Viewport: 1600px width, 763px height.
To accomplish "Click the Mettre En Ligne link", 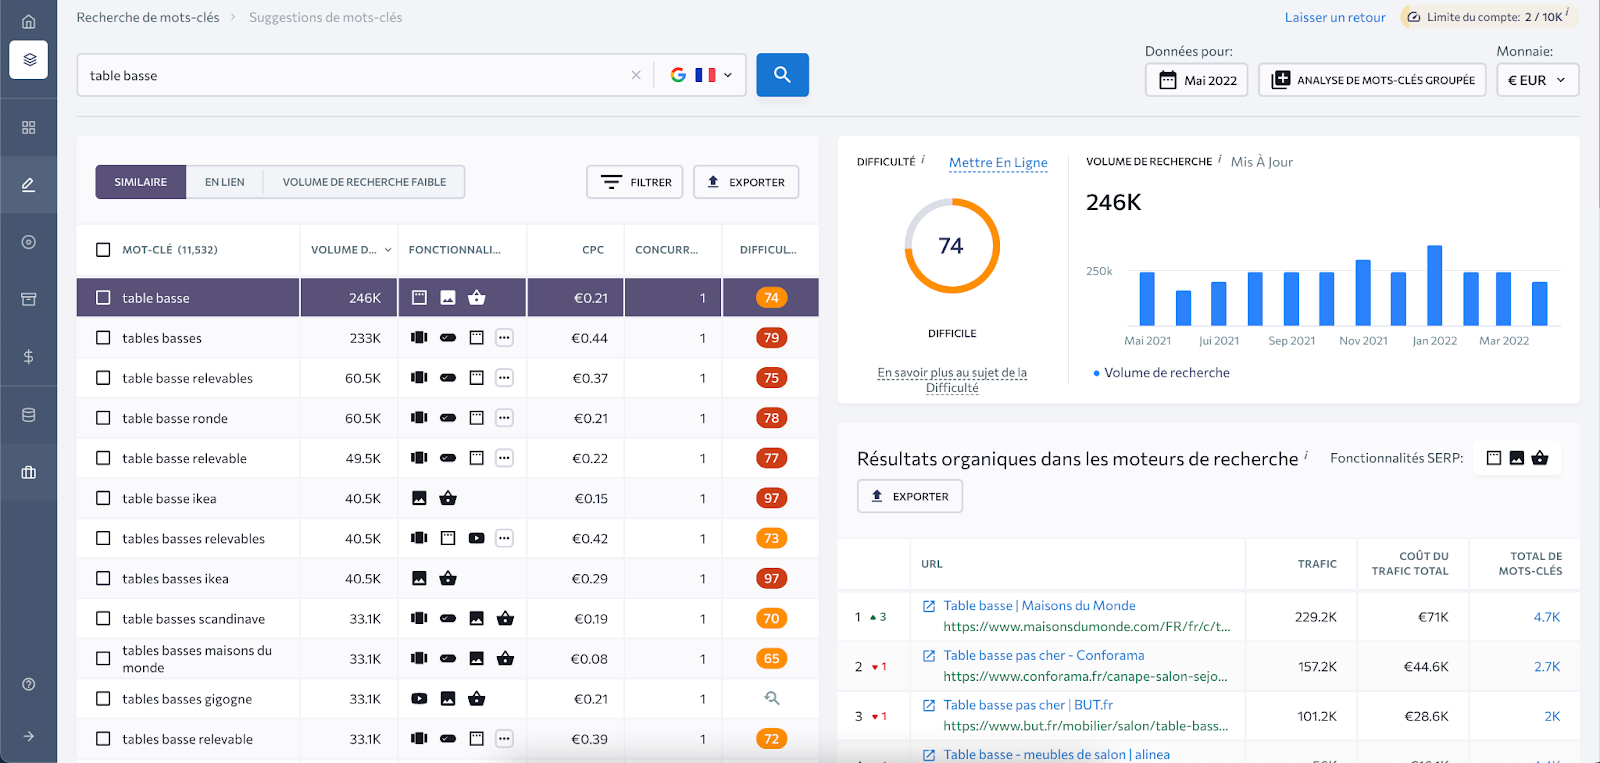I will click(x=998, y=162).
